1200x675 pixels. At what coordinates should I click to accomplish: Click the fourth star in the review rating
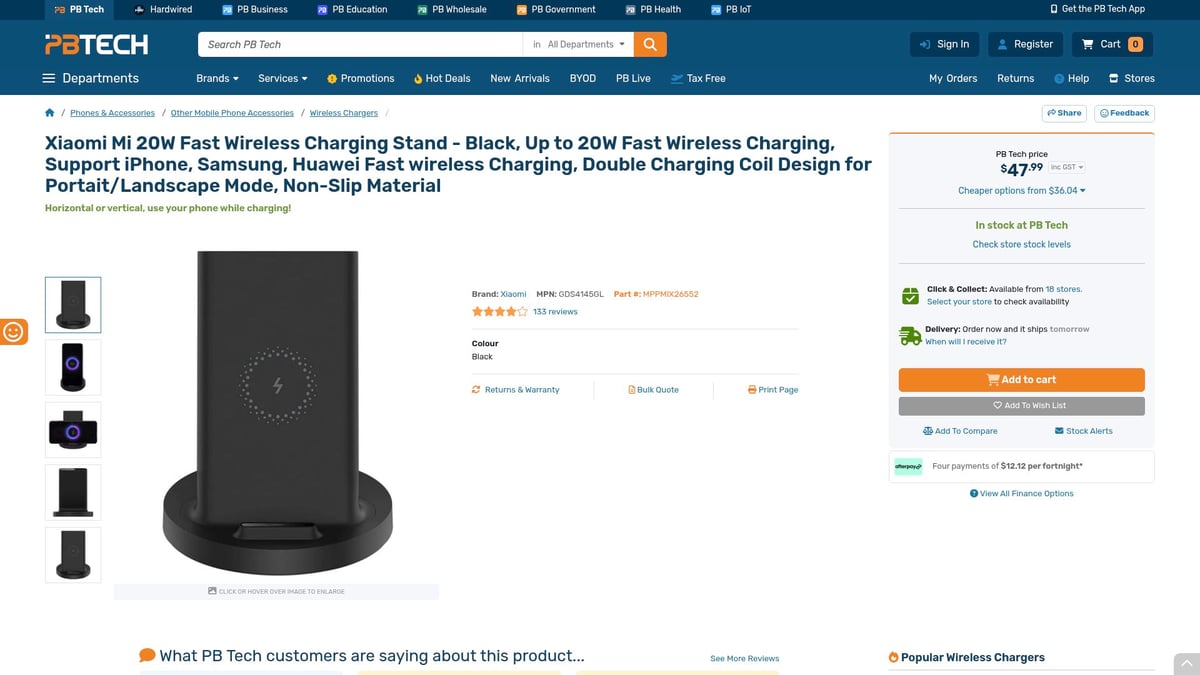click(510, 311)
